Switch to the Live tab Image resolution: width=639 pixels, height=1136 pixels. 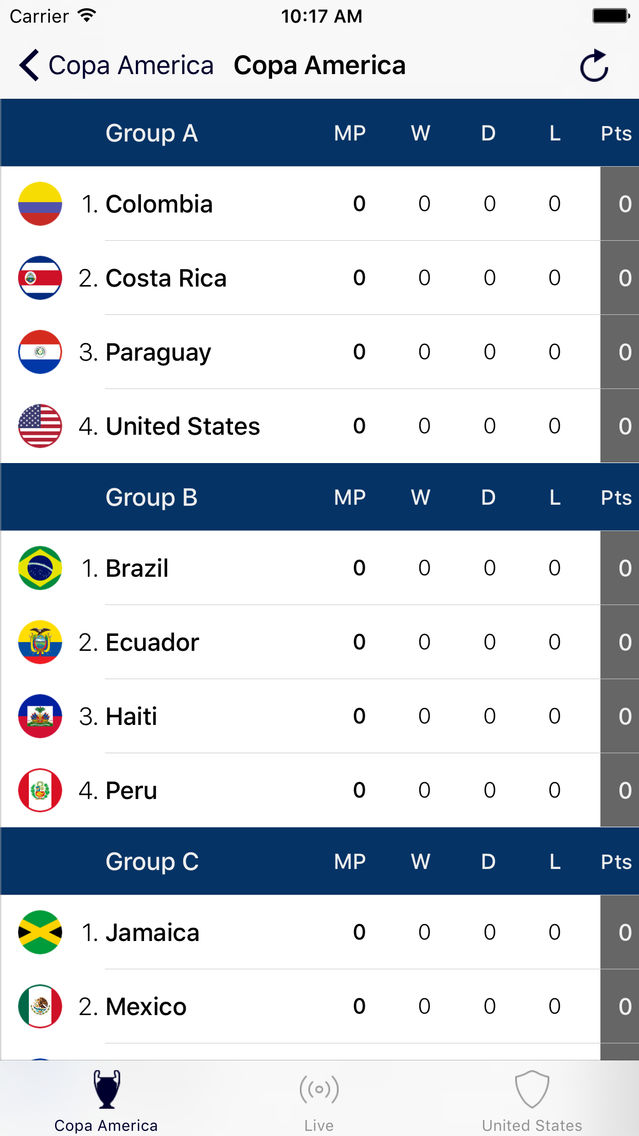coord(319,1099)
